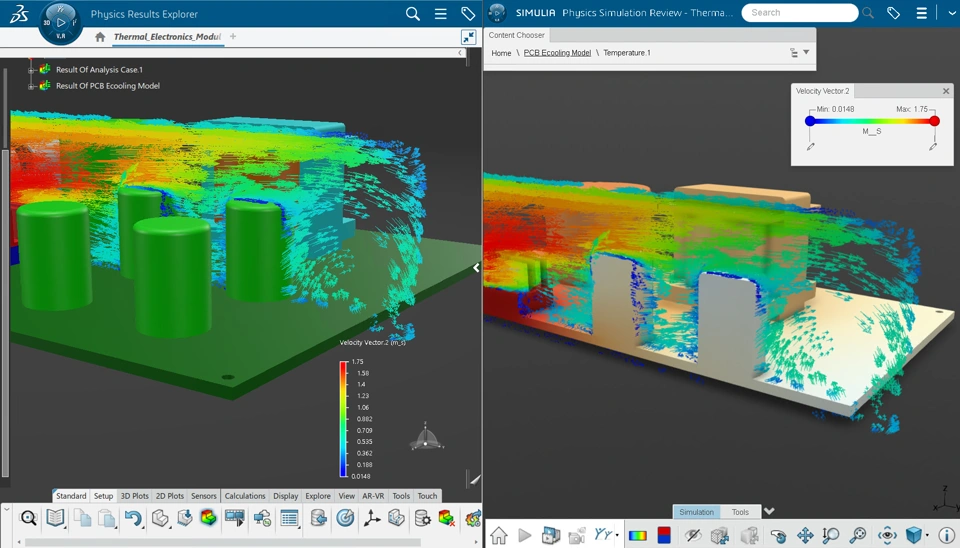Toggle hide/show crossed-eye icon in Simulation Review

coord(693,535)
